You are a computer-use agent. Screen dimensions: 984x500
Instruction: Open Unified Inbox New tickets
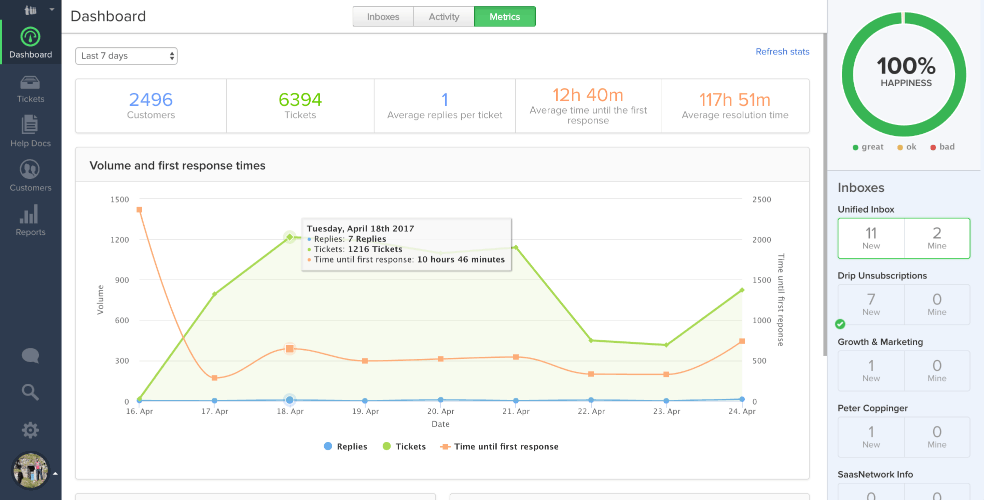point(871,238)
